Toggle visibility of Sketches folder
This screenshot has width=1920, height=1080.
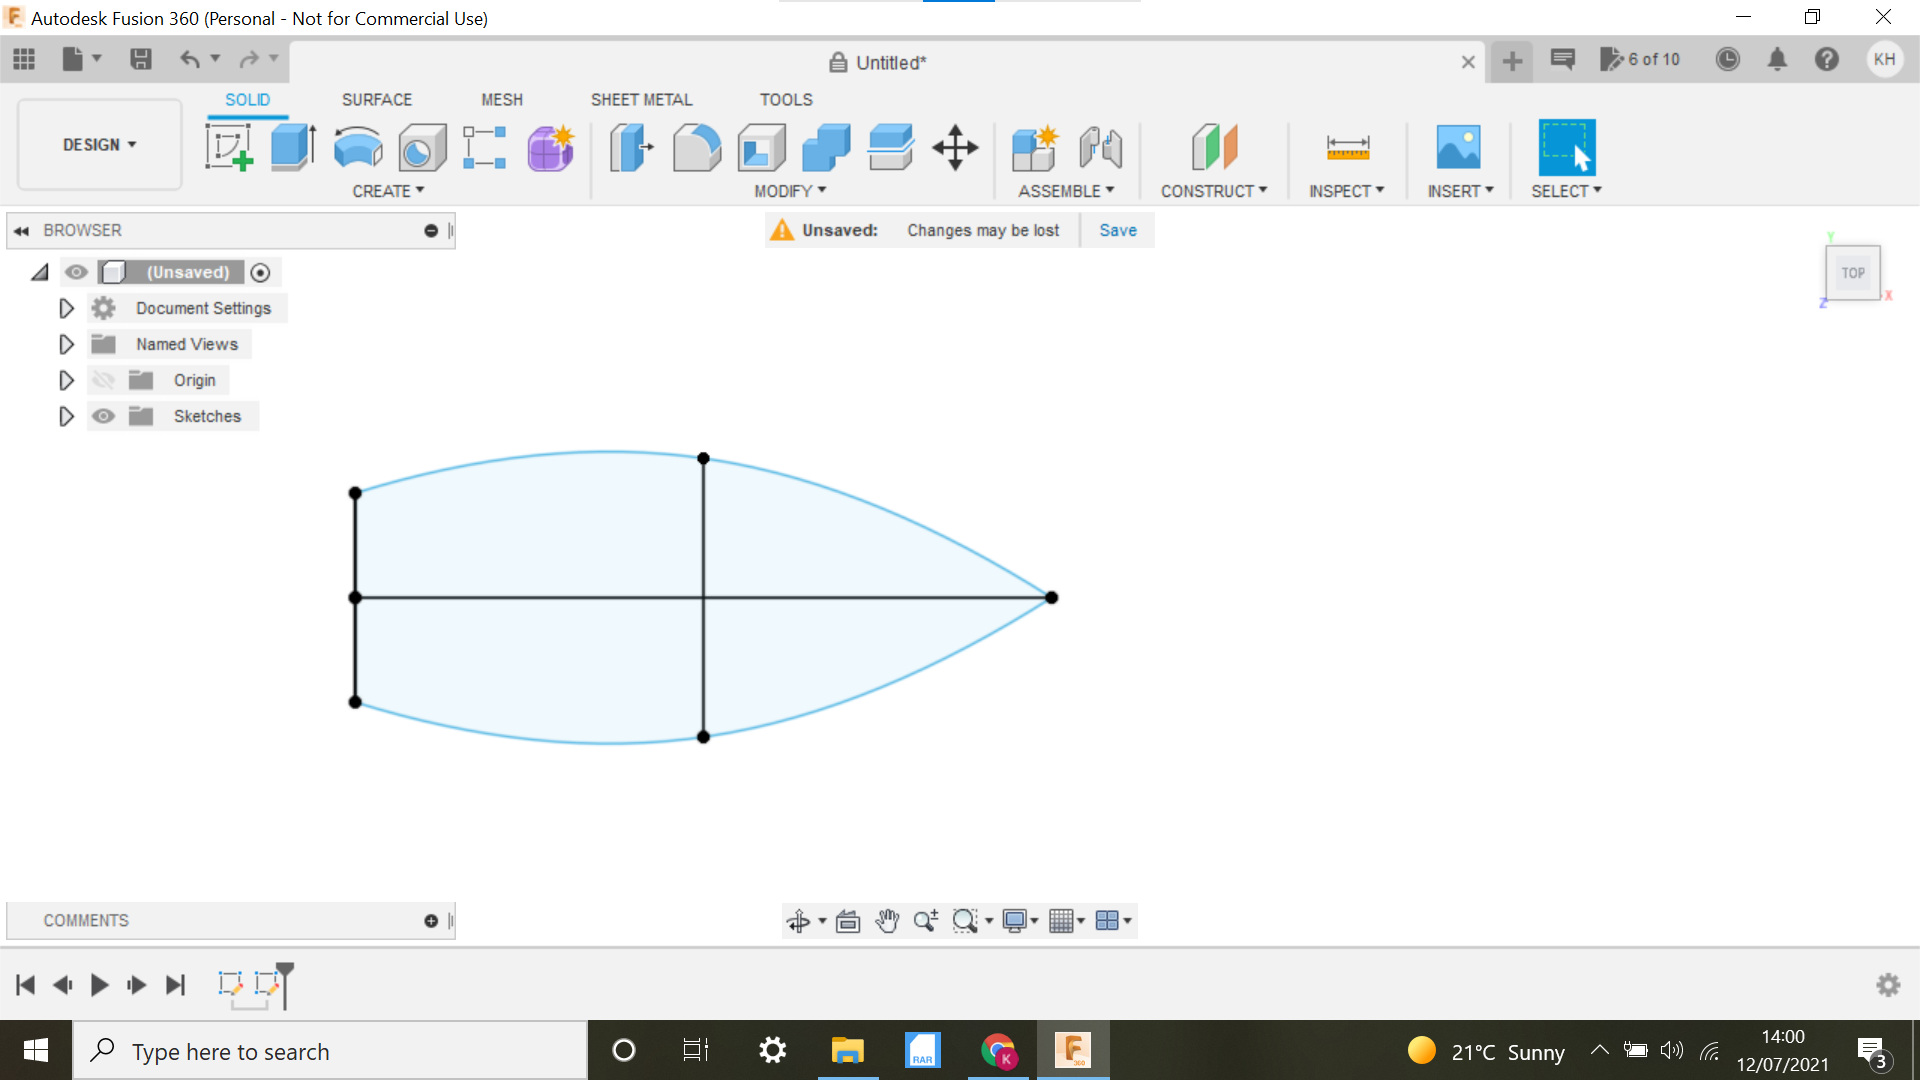click(x=104, y=415)
